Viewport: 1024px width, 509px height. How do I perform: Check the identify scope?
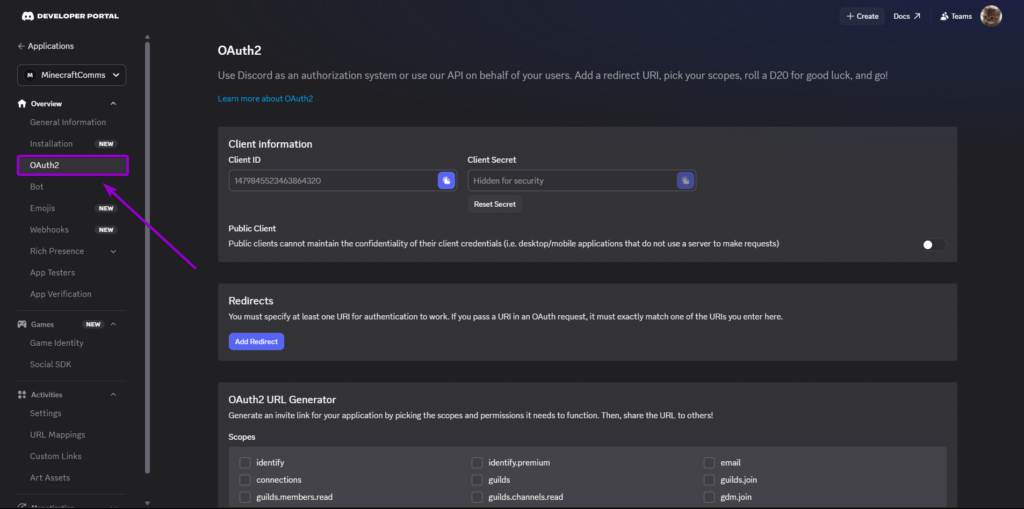(245, 463)
